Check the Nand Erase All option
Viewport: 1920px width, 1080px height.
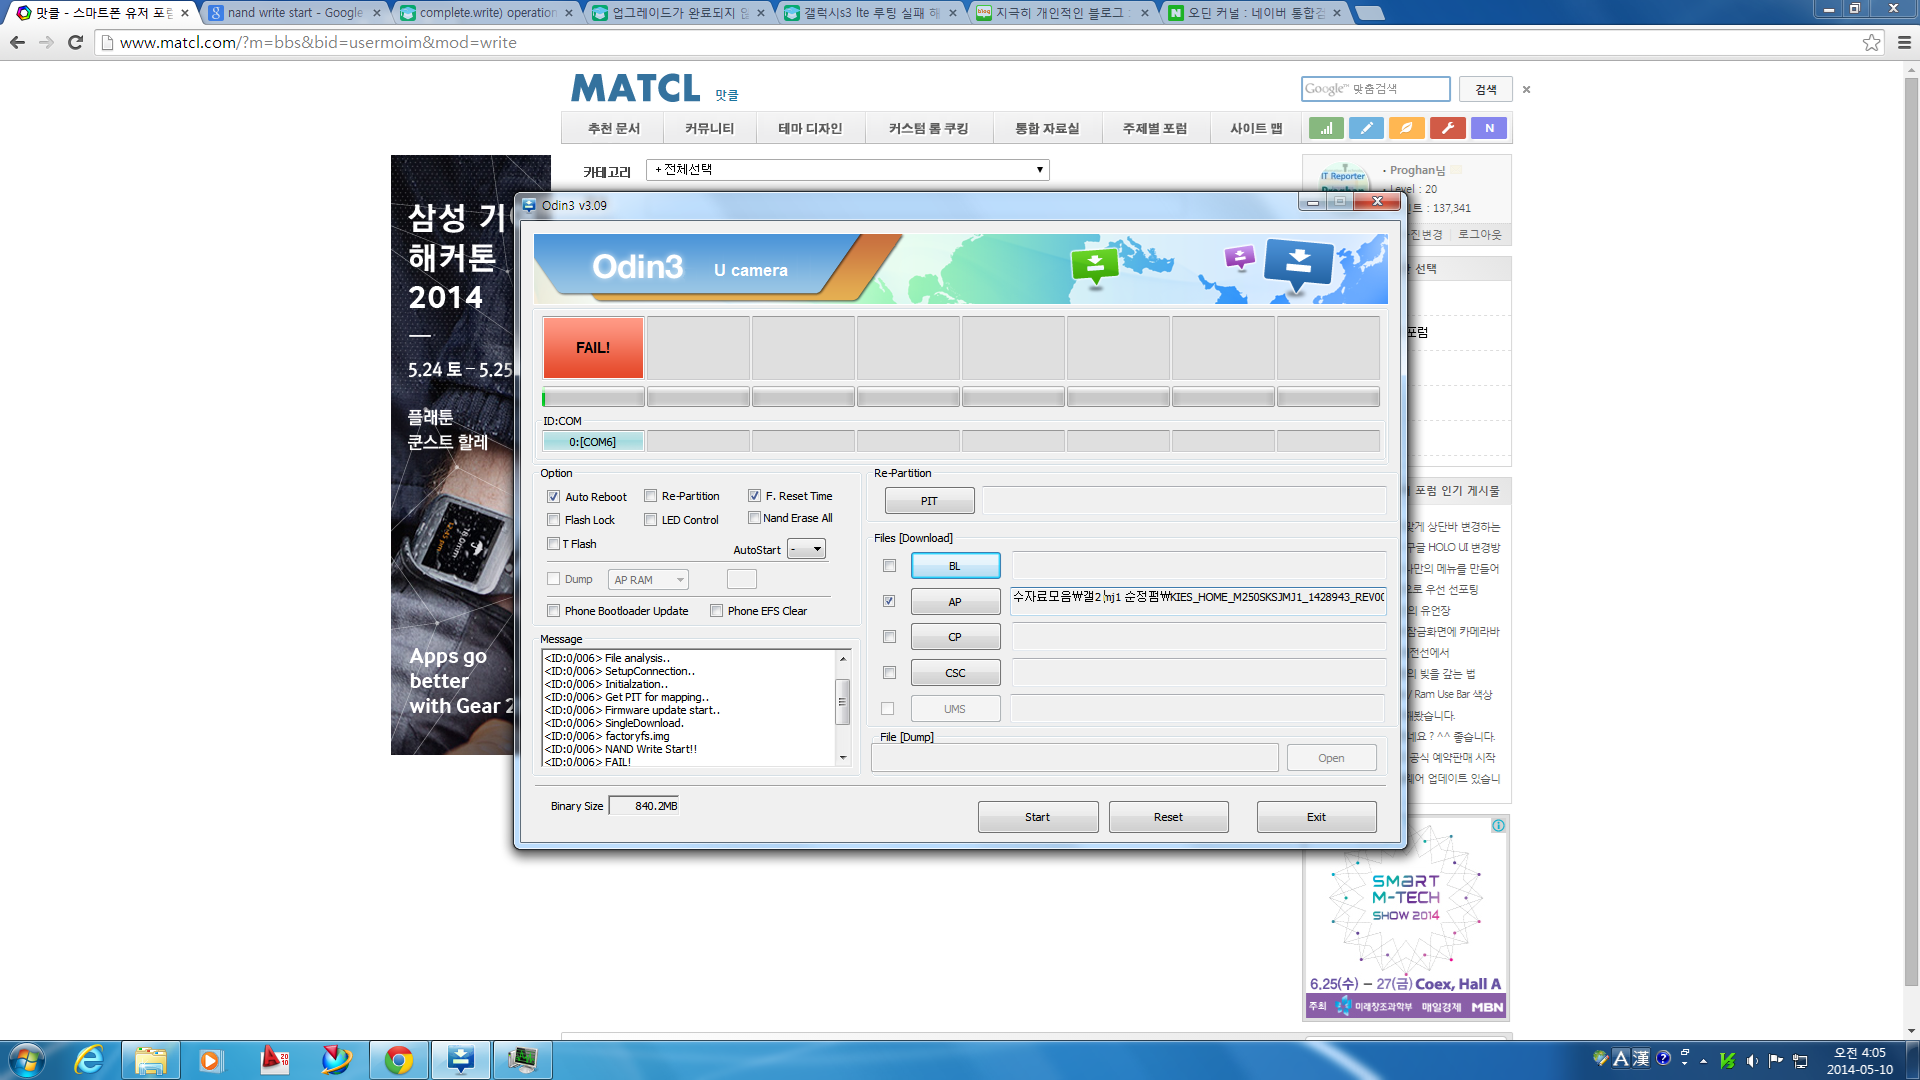tap(754, 518)
